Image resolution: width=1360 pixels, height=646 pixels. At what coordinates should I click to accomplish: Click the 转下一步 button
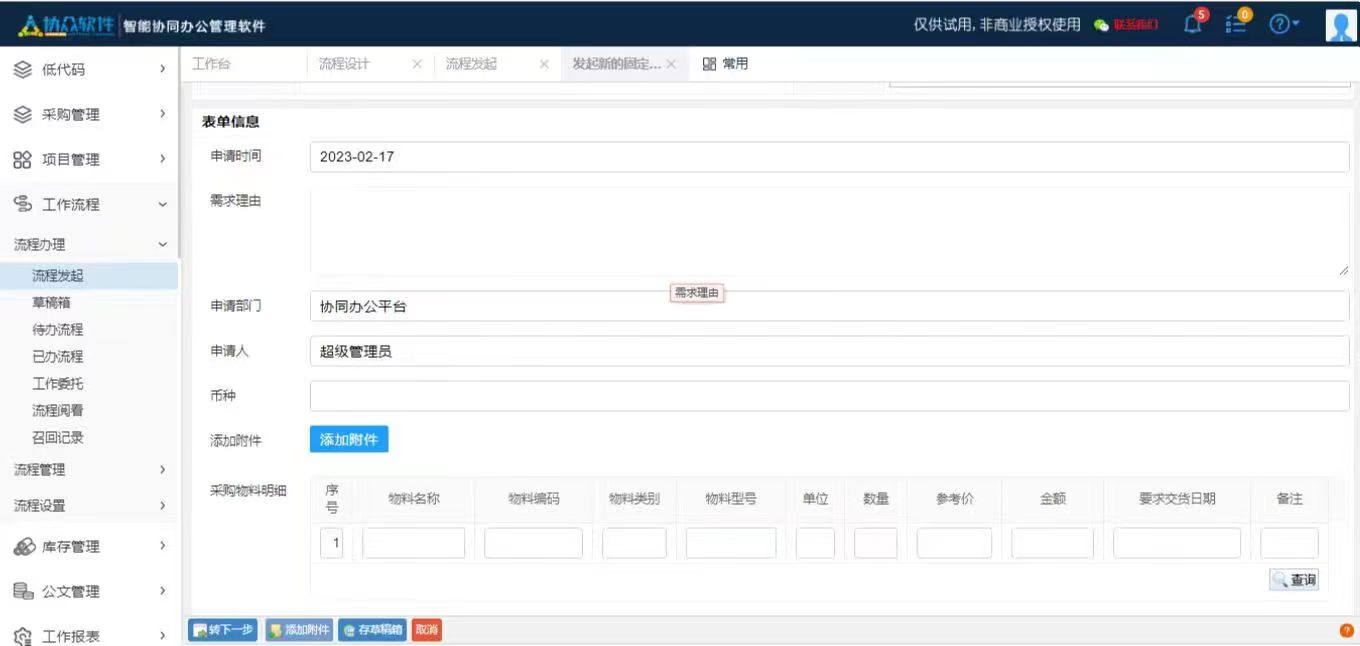click(223, 630)
